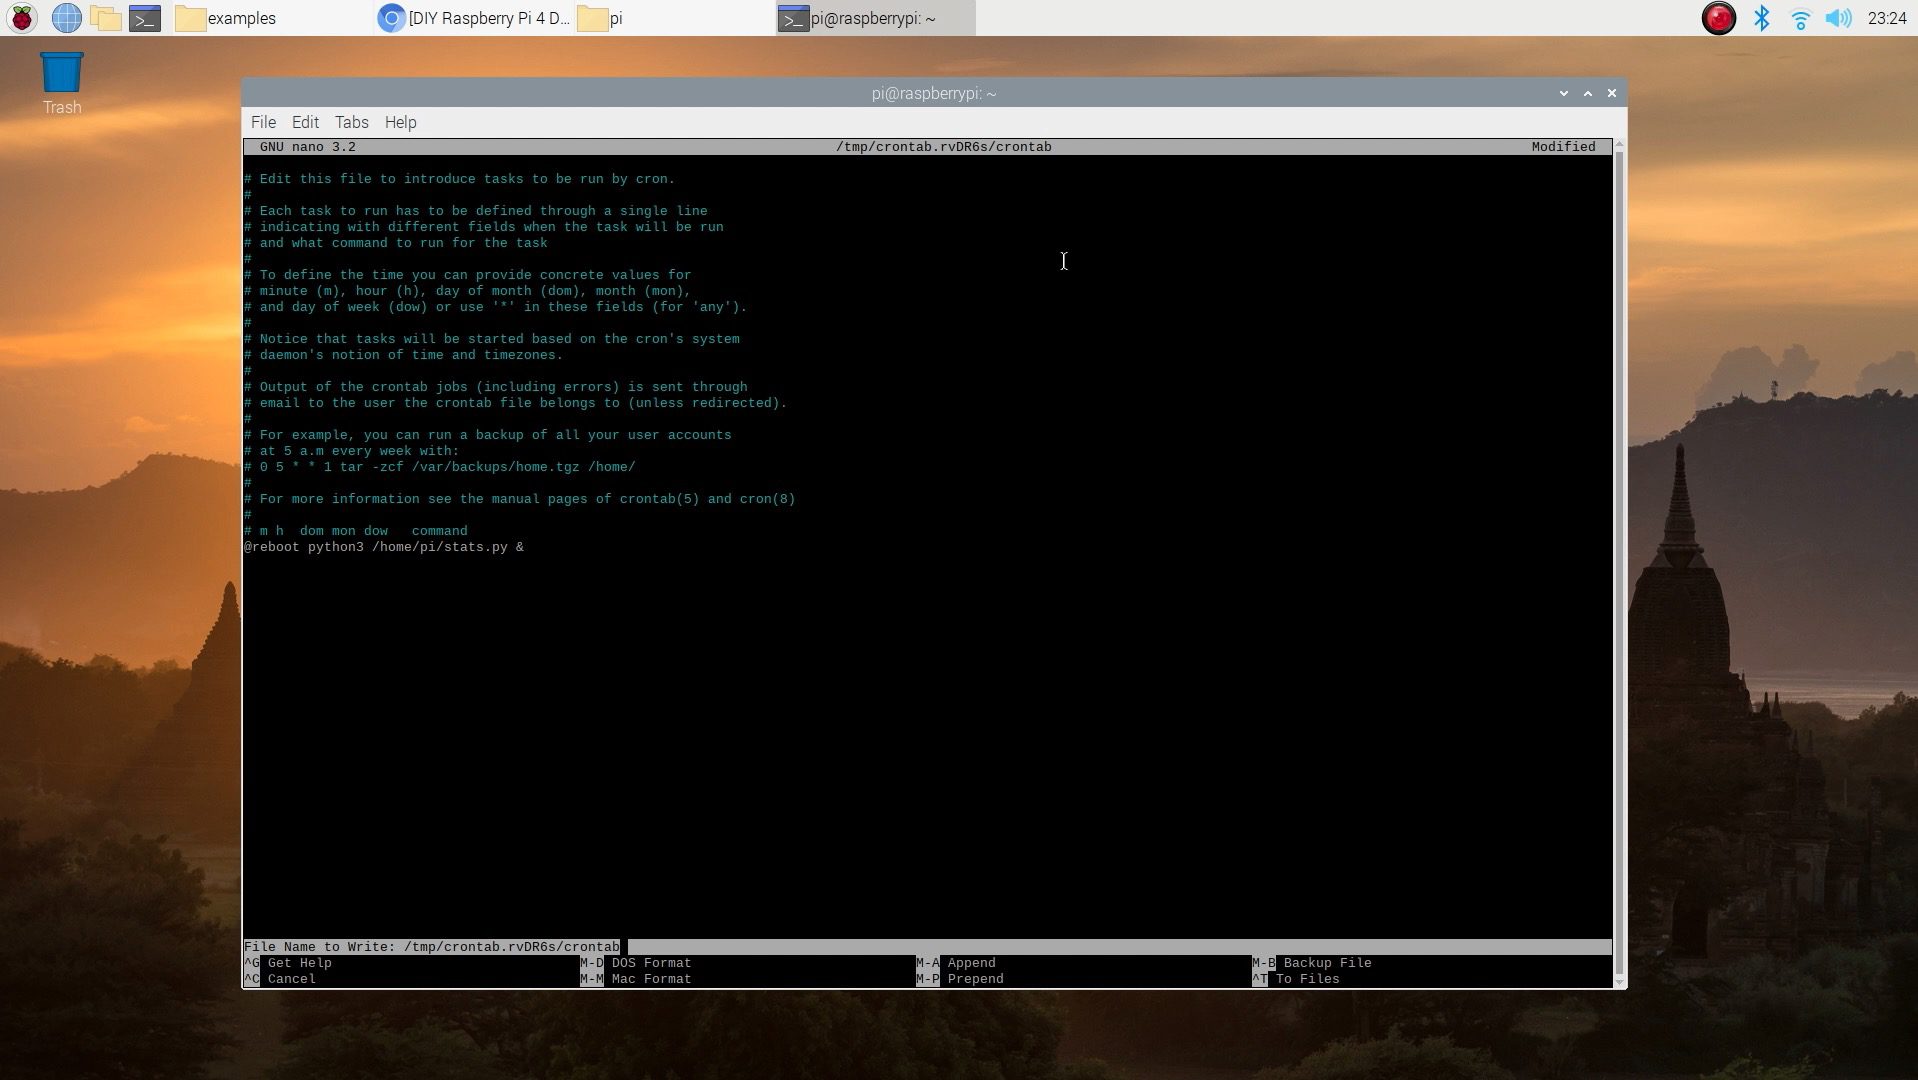Open the Tabs menu in terminal

coord(351,122)
